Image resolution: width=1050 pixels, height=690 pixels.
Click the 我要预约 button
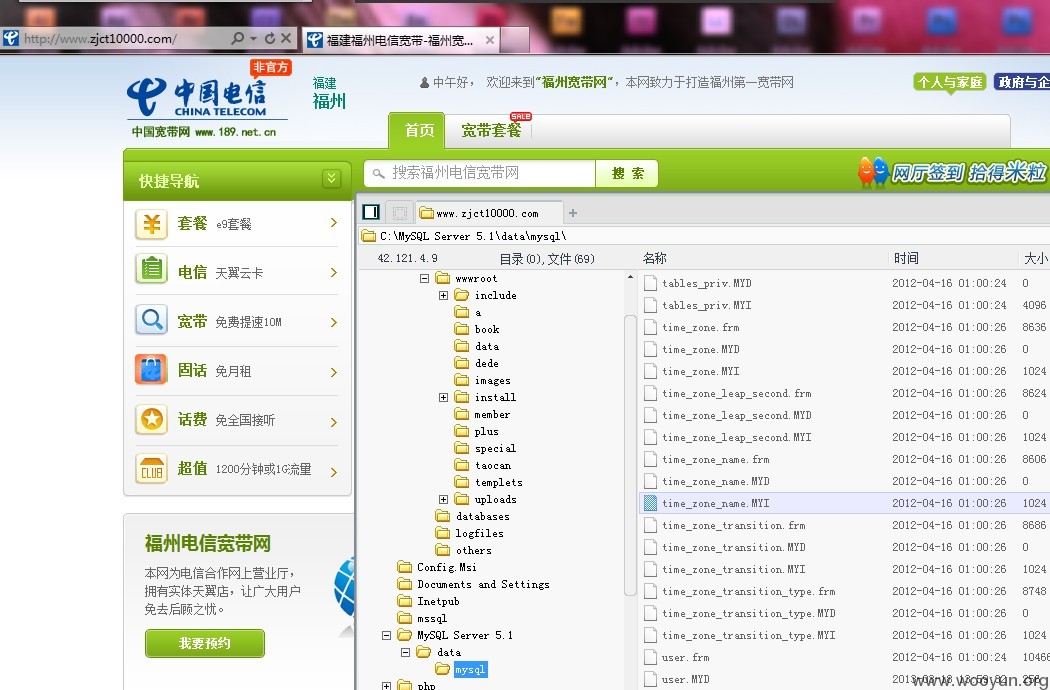point(205,643)
